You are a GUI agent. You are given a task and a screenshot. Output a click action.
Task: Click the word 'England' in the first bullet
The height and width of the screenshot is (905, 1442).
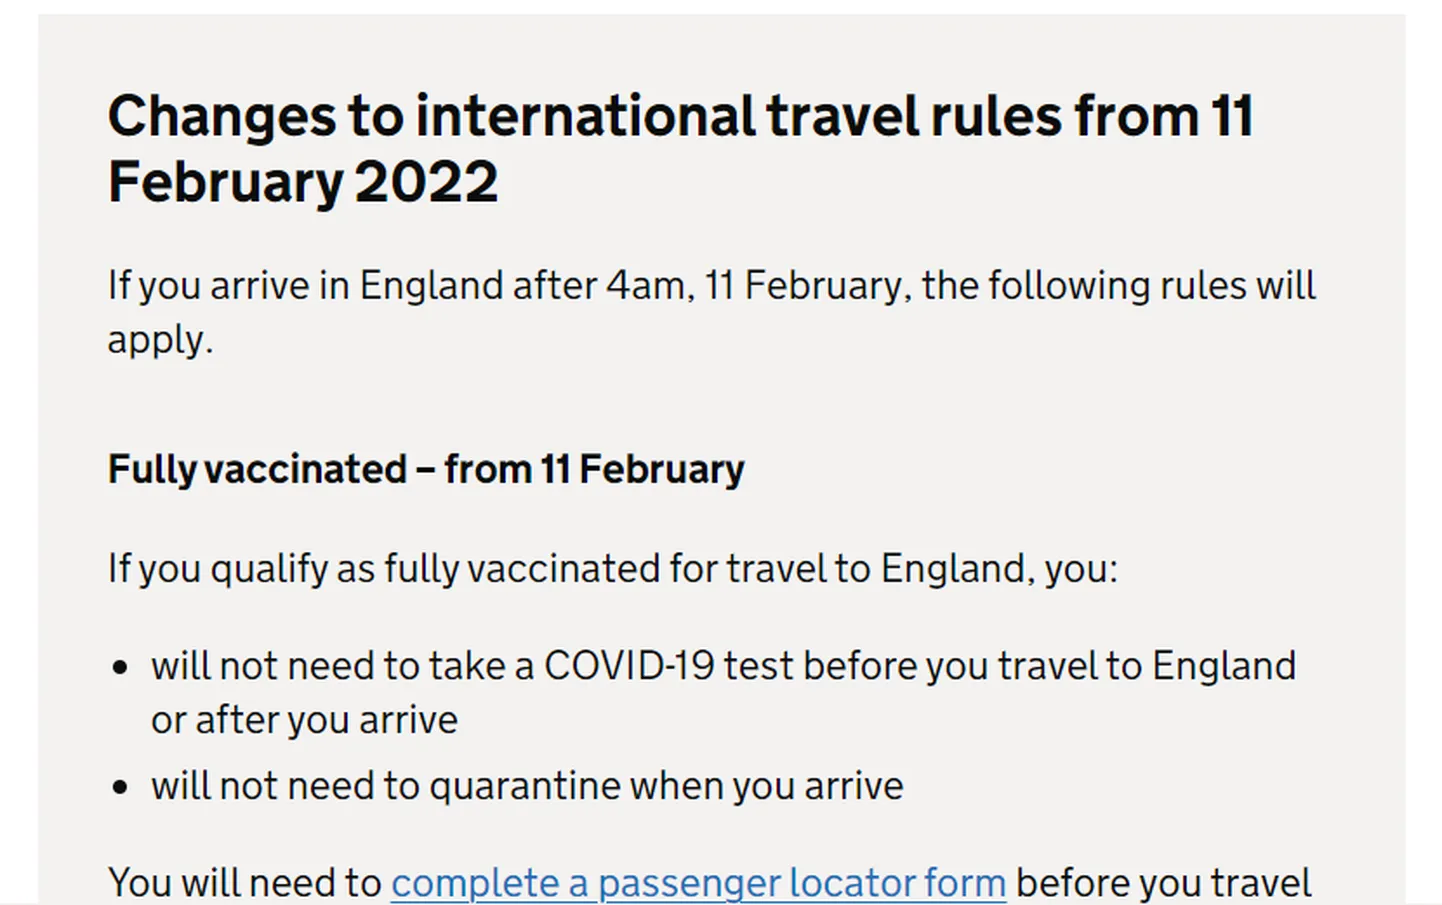coord(1224,666)
